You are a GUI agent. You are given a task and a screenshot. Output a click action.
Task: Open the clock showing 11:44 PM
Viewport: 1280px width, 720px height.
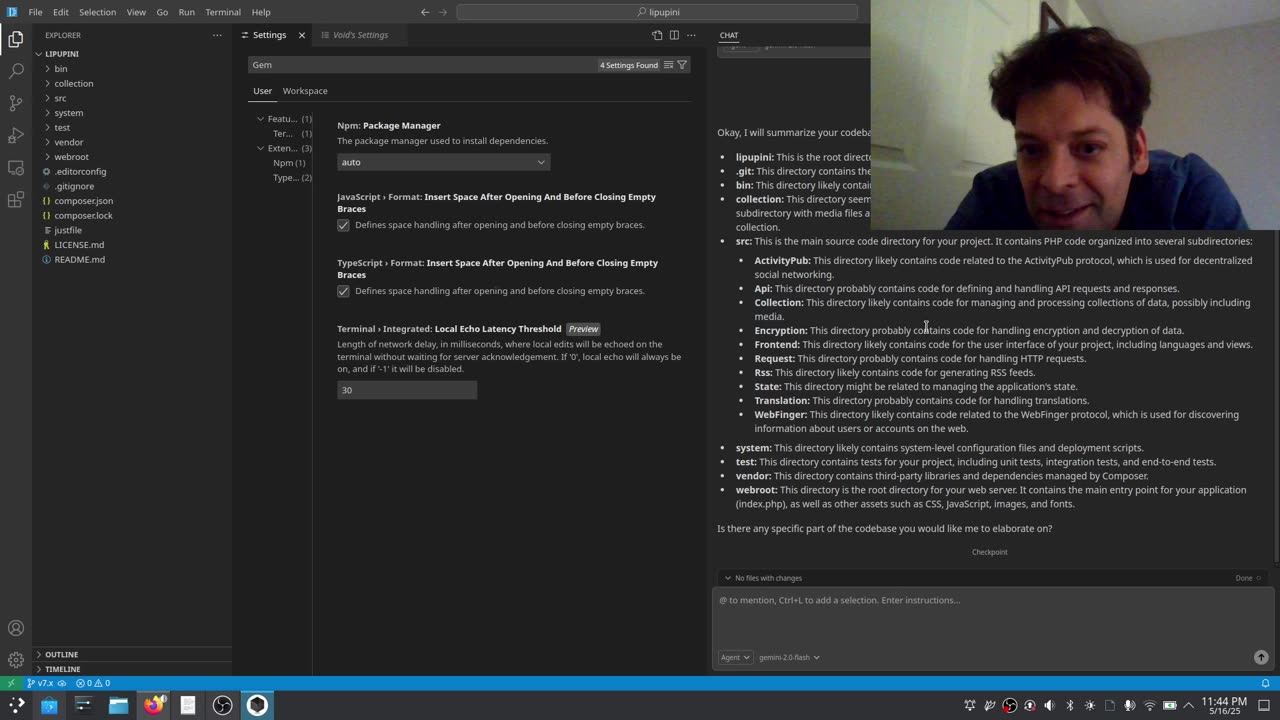1224,705
